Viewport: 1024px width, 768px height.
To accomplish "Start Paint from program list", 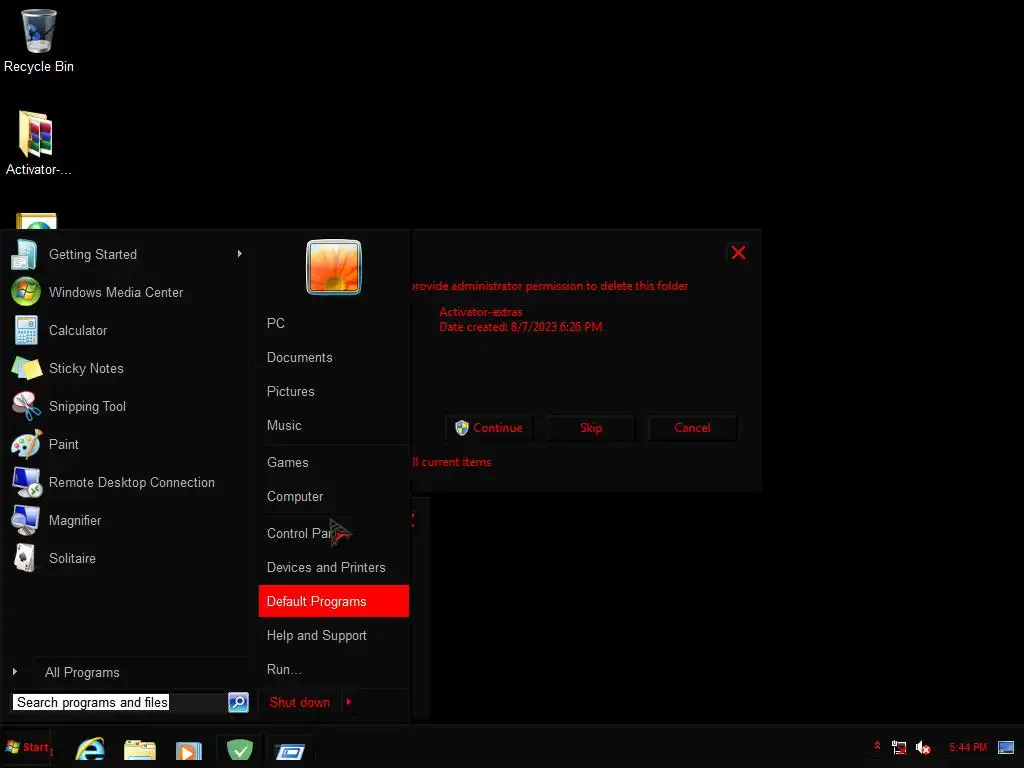I will point(128,444).
